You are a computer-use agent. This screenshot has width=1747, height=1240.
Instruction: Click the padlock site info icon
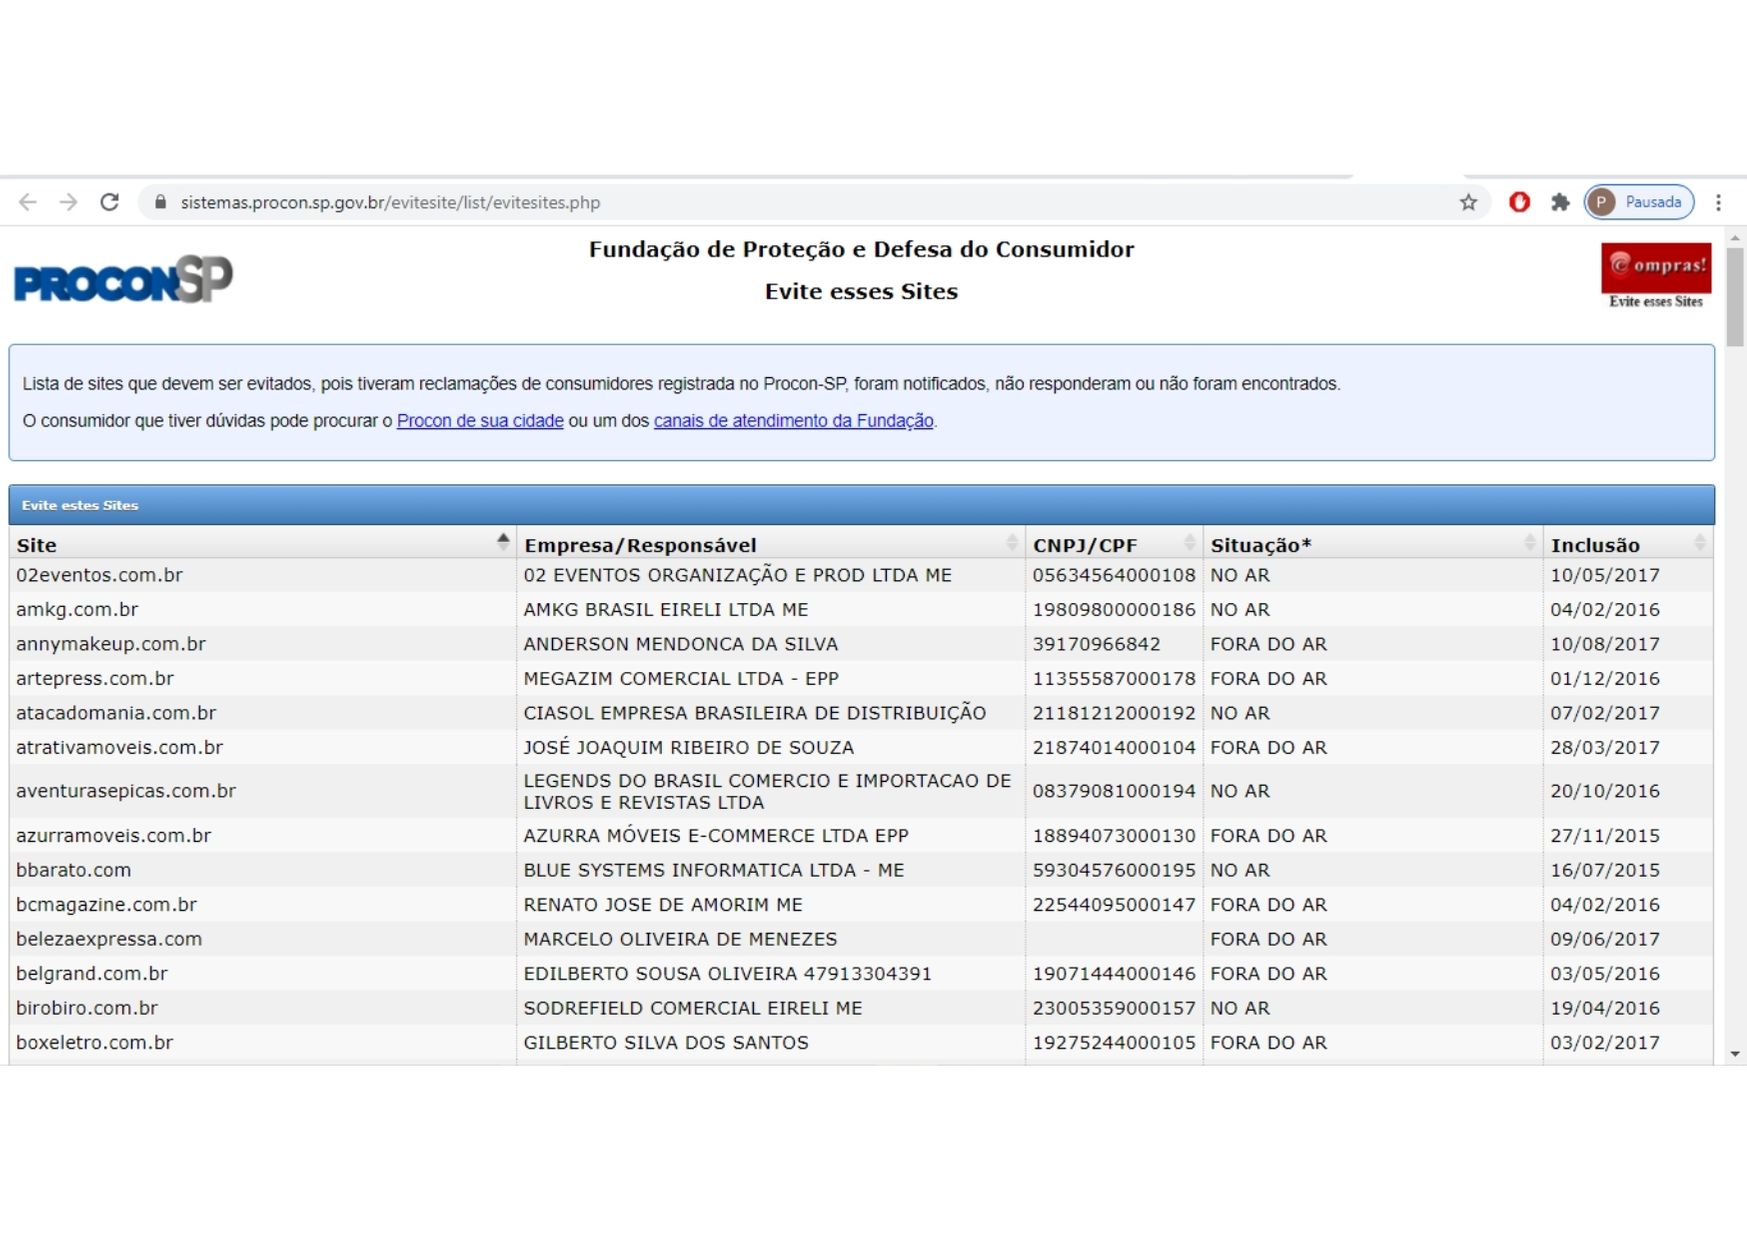click(x=160, y=202)
